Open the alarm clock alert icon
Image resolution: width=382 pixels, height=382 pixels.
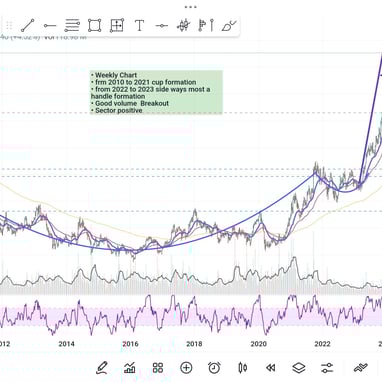click(x=214, y=368)
